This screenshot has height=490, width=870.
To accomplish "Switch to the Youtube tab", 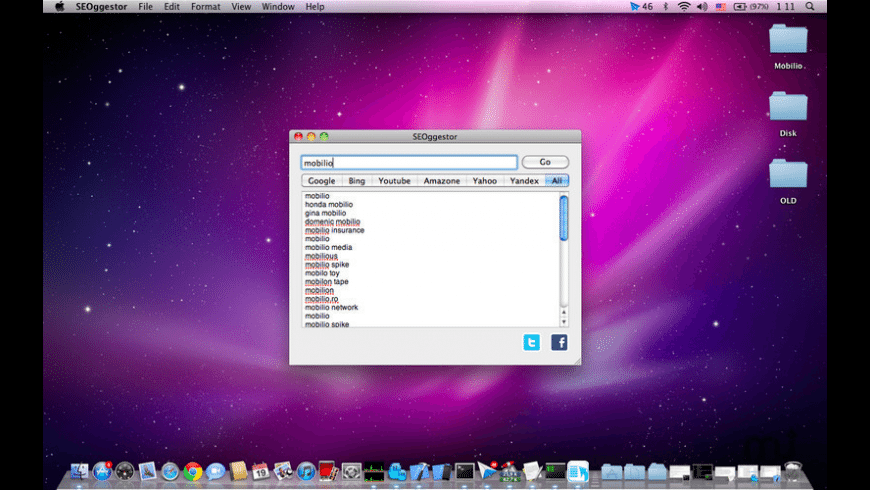I will point(394,181).
